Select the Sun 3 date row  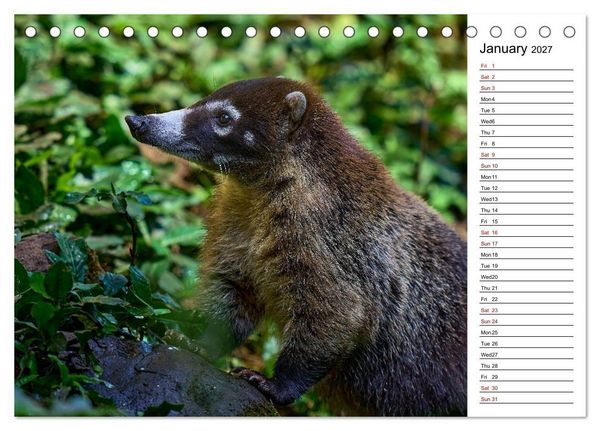tap(527, 88)
